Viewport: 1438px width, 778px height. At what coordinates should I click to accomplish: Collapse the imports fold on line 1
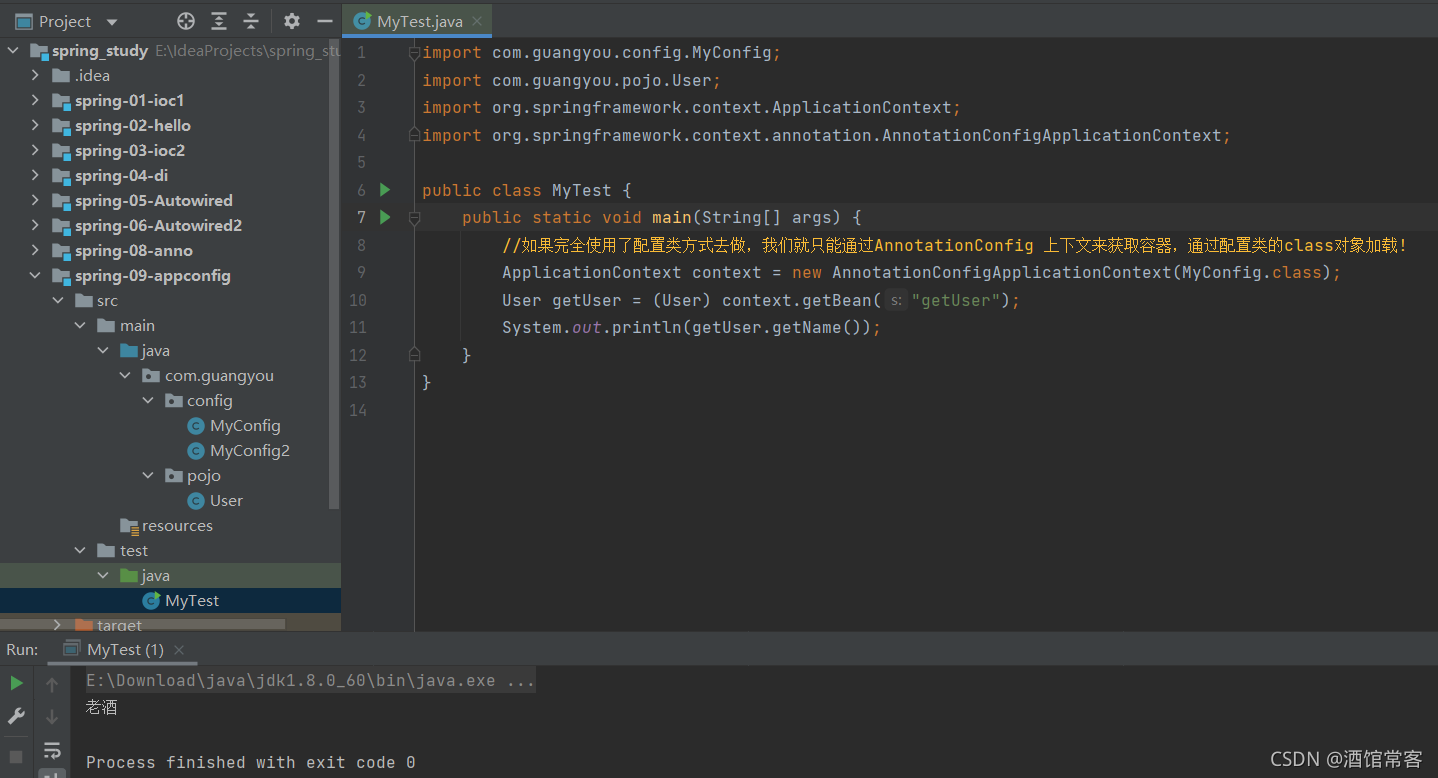coord(414,52)
